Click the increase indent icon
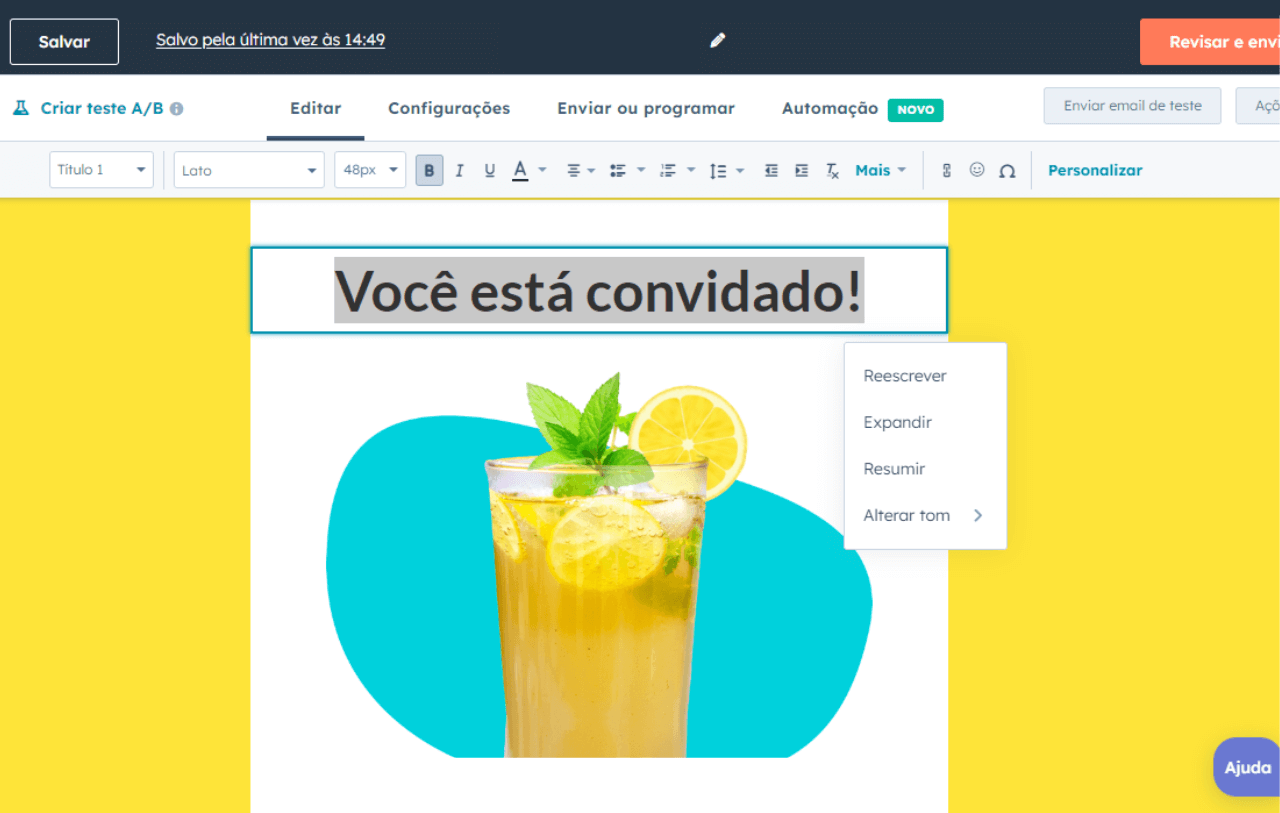 pyautogui.click(x=801, y=170)
